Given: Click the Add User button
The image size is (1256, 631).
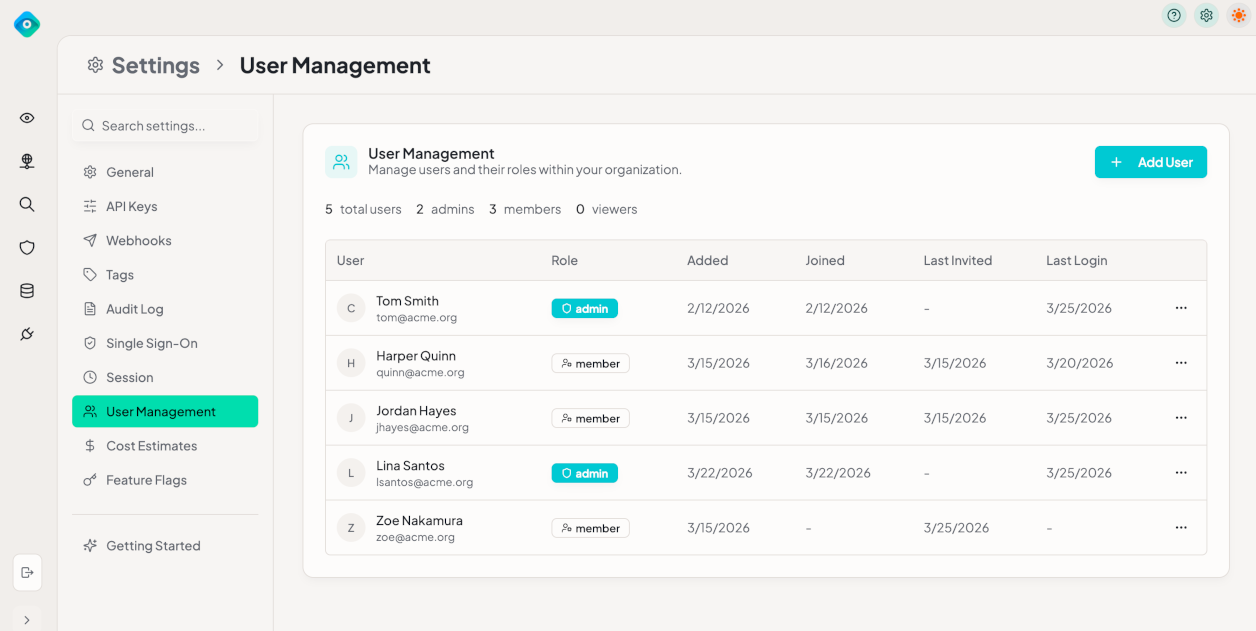Looking at the screenshot, I should coord(1150,162).
